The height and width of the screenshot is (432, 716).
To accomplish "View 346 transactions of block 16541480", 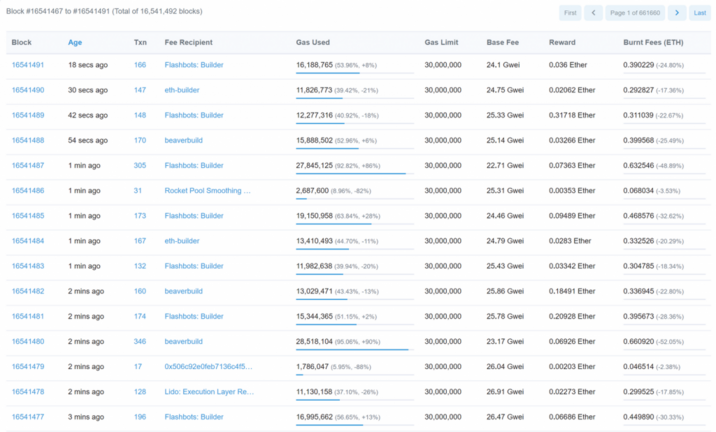I will 140,341.
